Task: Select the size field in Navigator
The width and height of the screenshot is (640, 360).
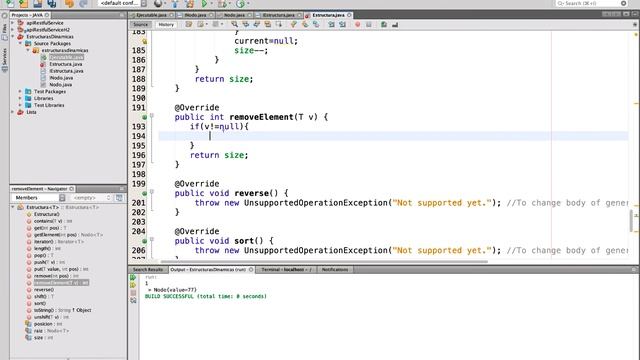Action: [x=44, y=338]
